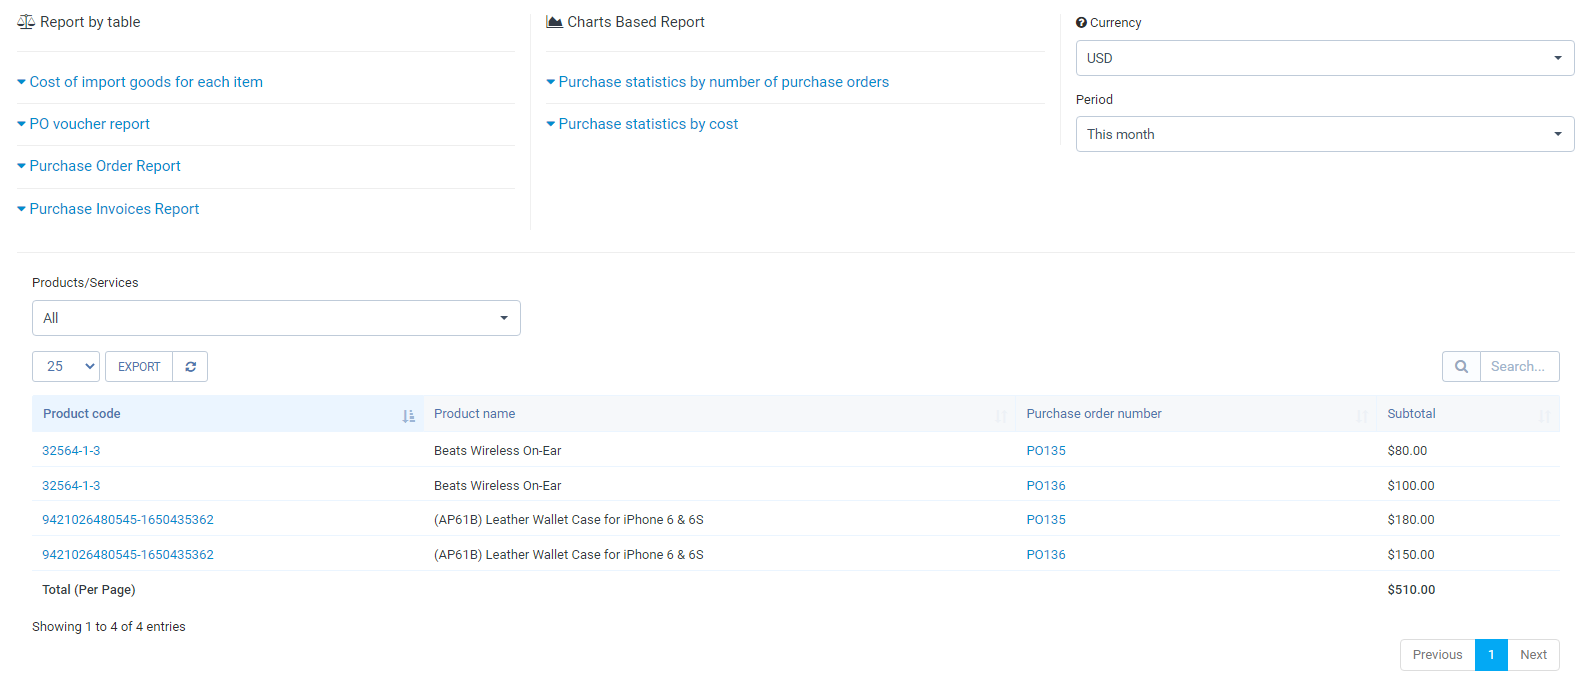Click the Next pagination button
This screenshot has width=1593, height=689.
tap(1533, 655)
